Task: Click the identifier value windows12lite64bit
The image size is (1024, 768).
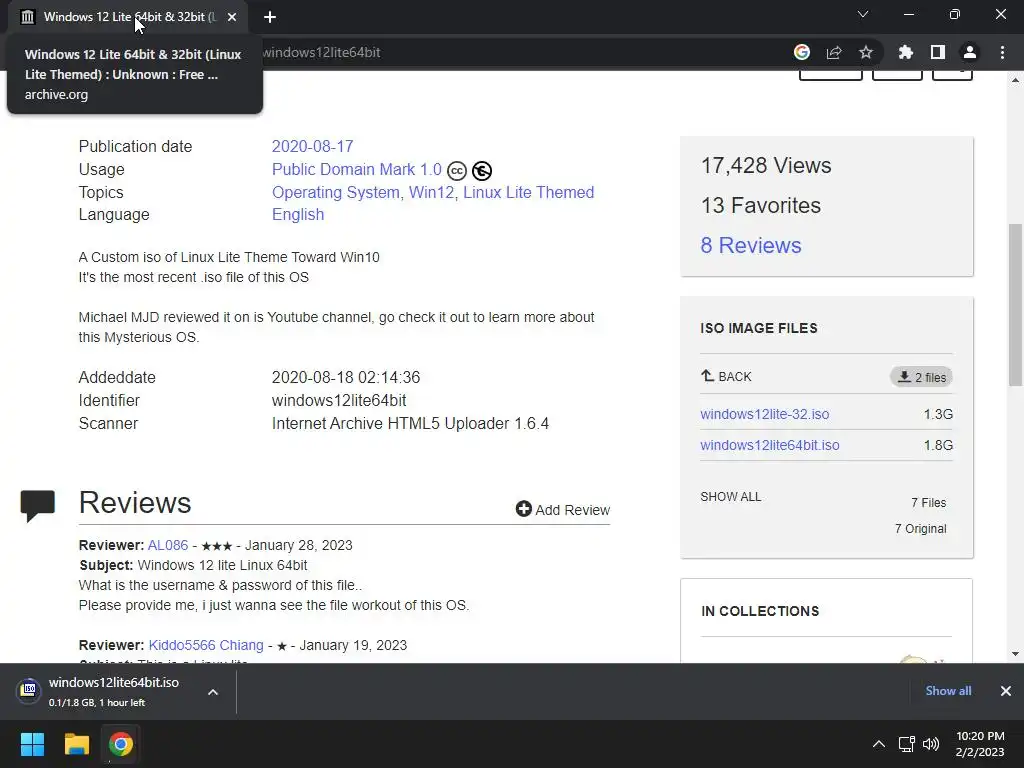Action: pos(339,400)
